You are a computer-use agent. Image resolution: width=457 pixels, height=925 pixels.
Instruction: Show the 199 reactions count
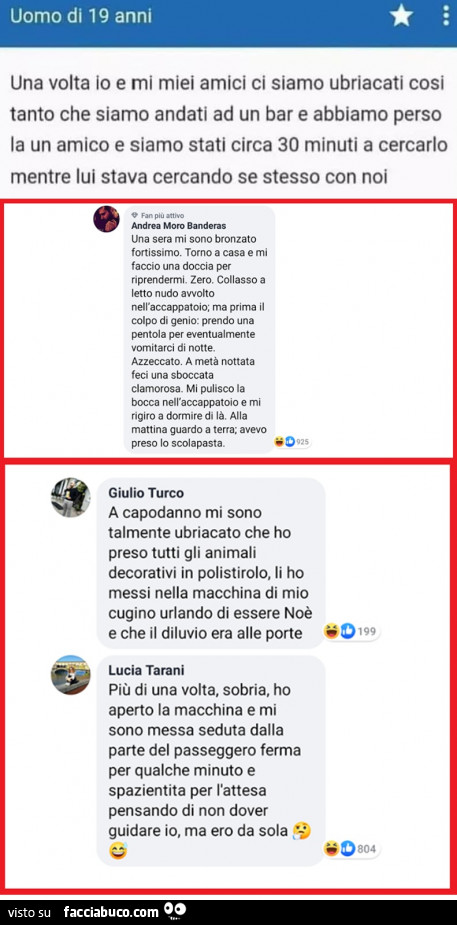[x=366, y=632]
